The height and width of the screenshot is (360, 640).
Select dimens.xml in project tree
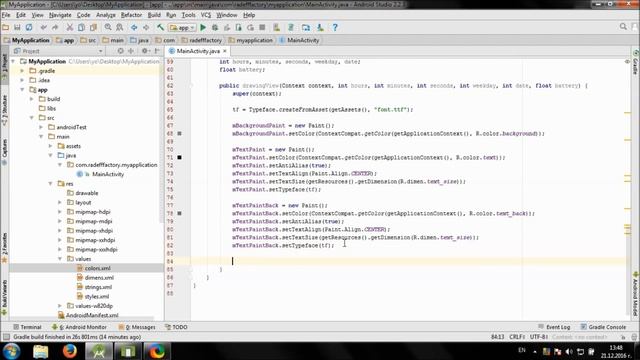99,278
